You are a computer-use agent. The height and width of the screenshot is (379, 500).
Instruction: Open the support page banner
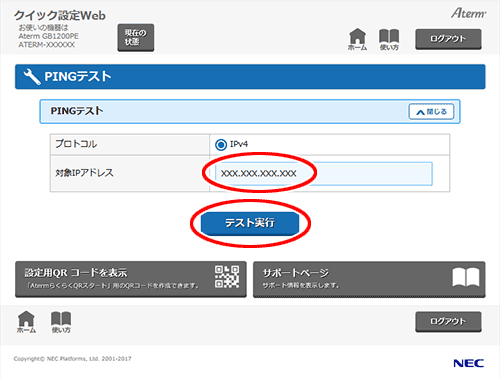click(369, 279)
